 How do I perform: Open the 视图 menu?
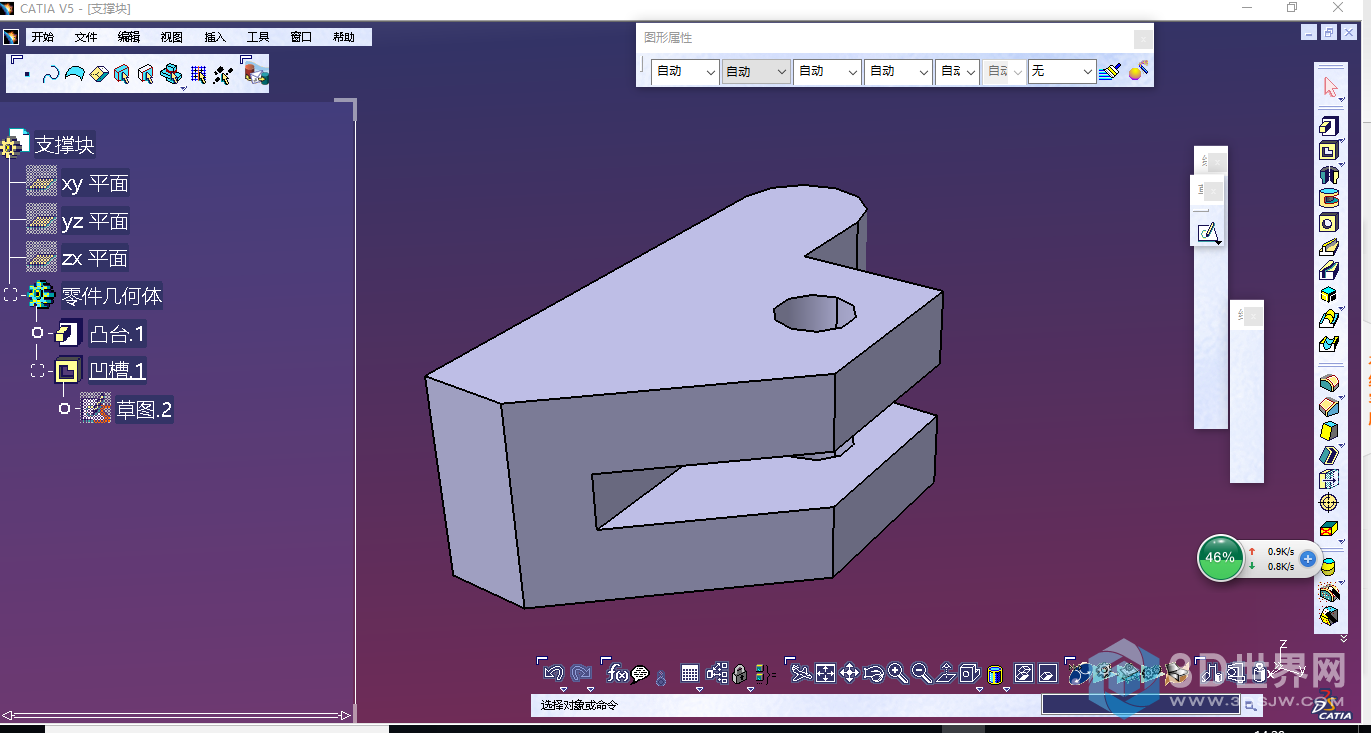(x=172, y=37)
